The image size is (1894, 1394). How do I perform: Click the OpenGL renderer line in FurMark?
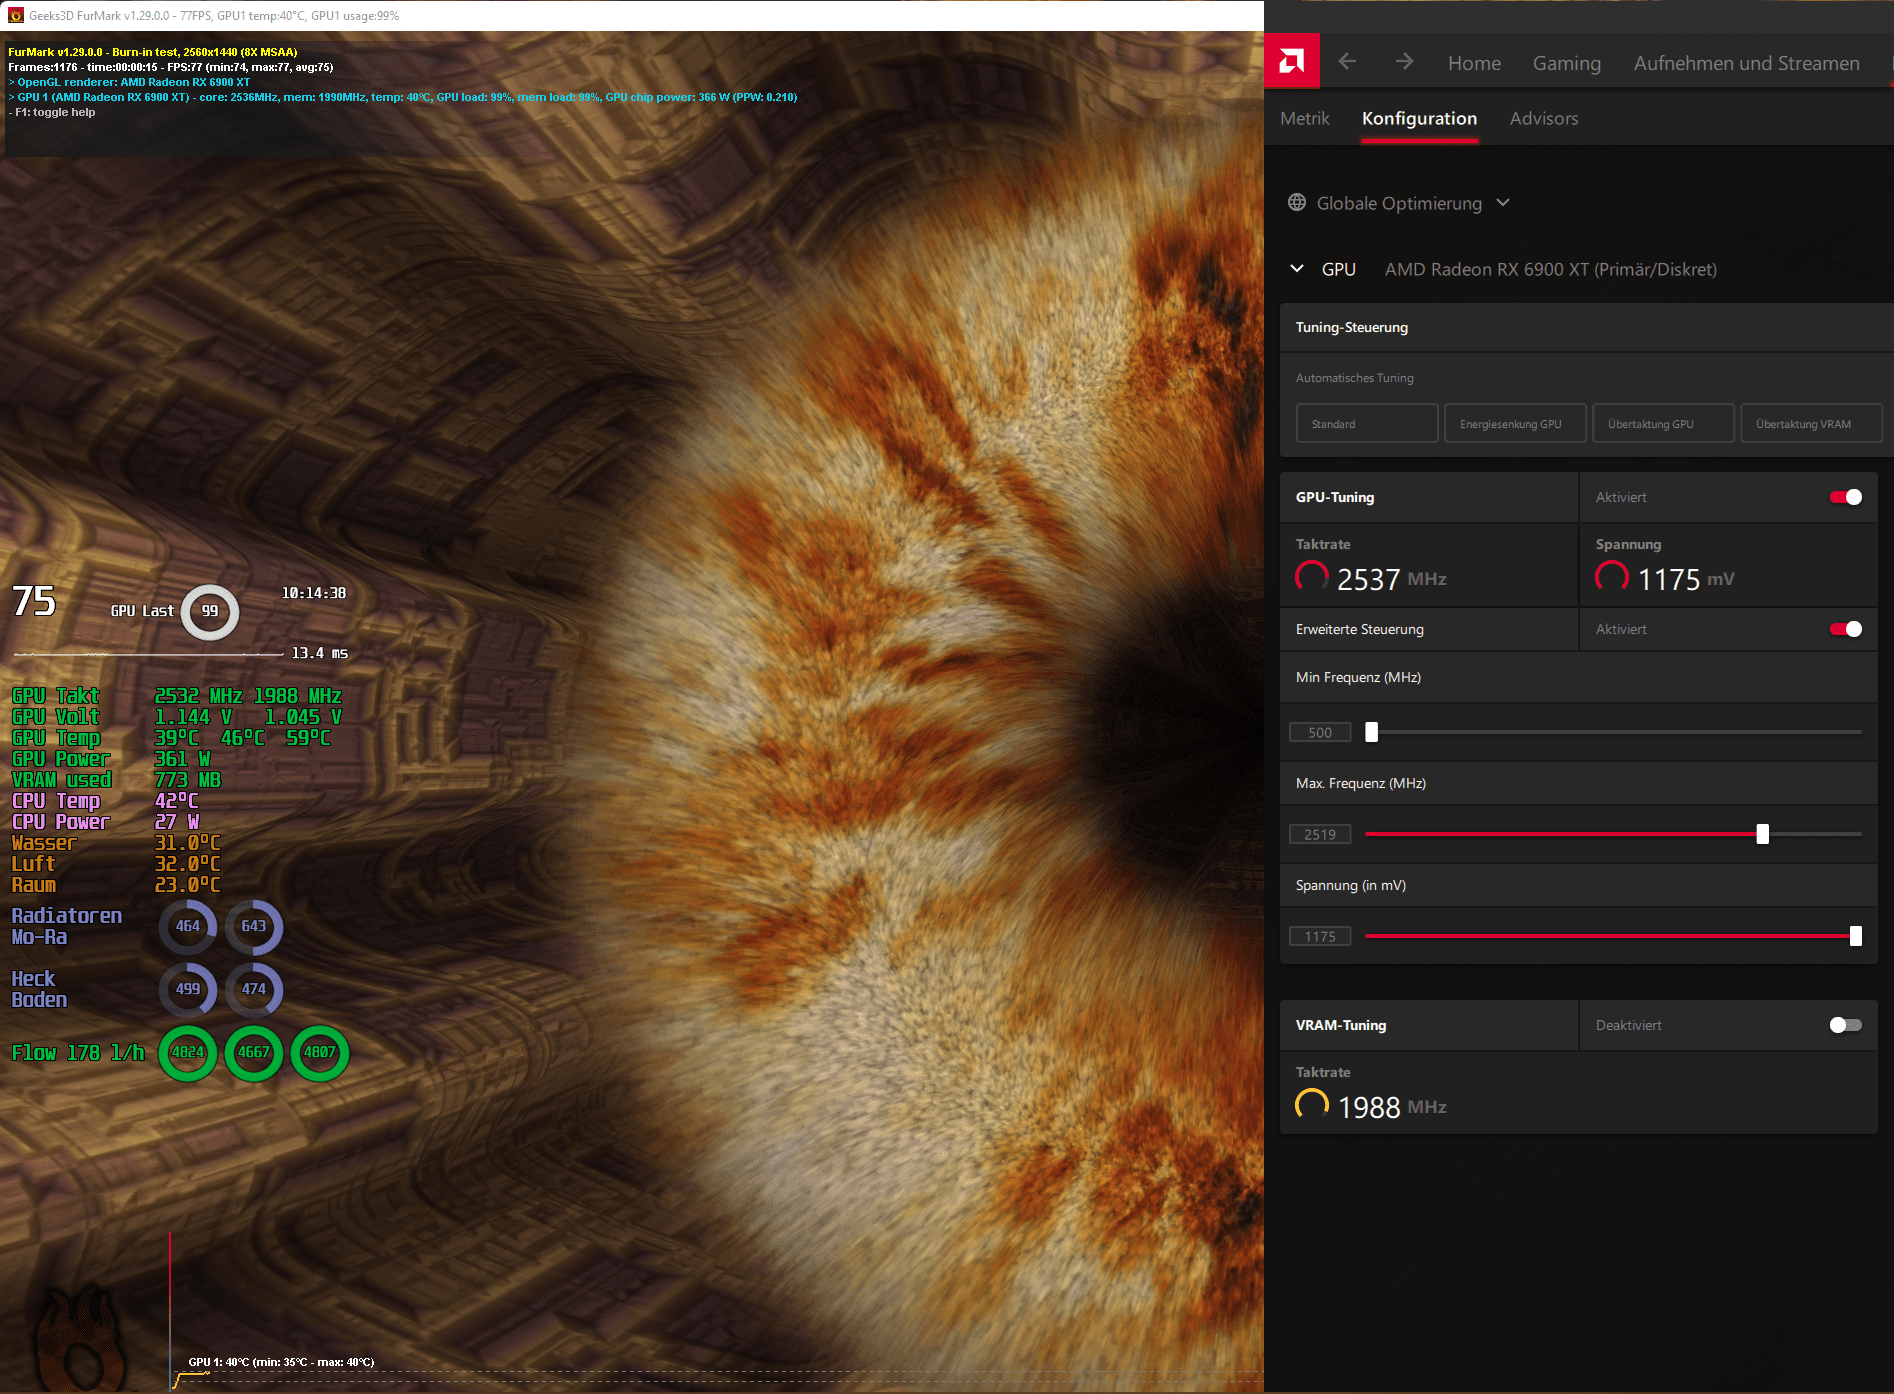132,82
